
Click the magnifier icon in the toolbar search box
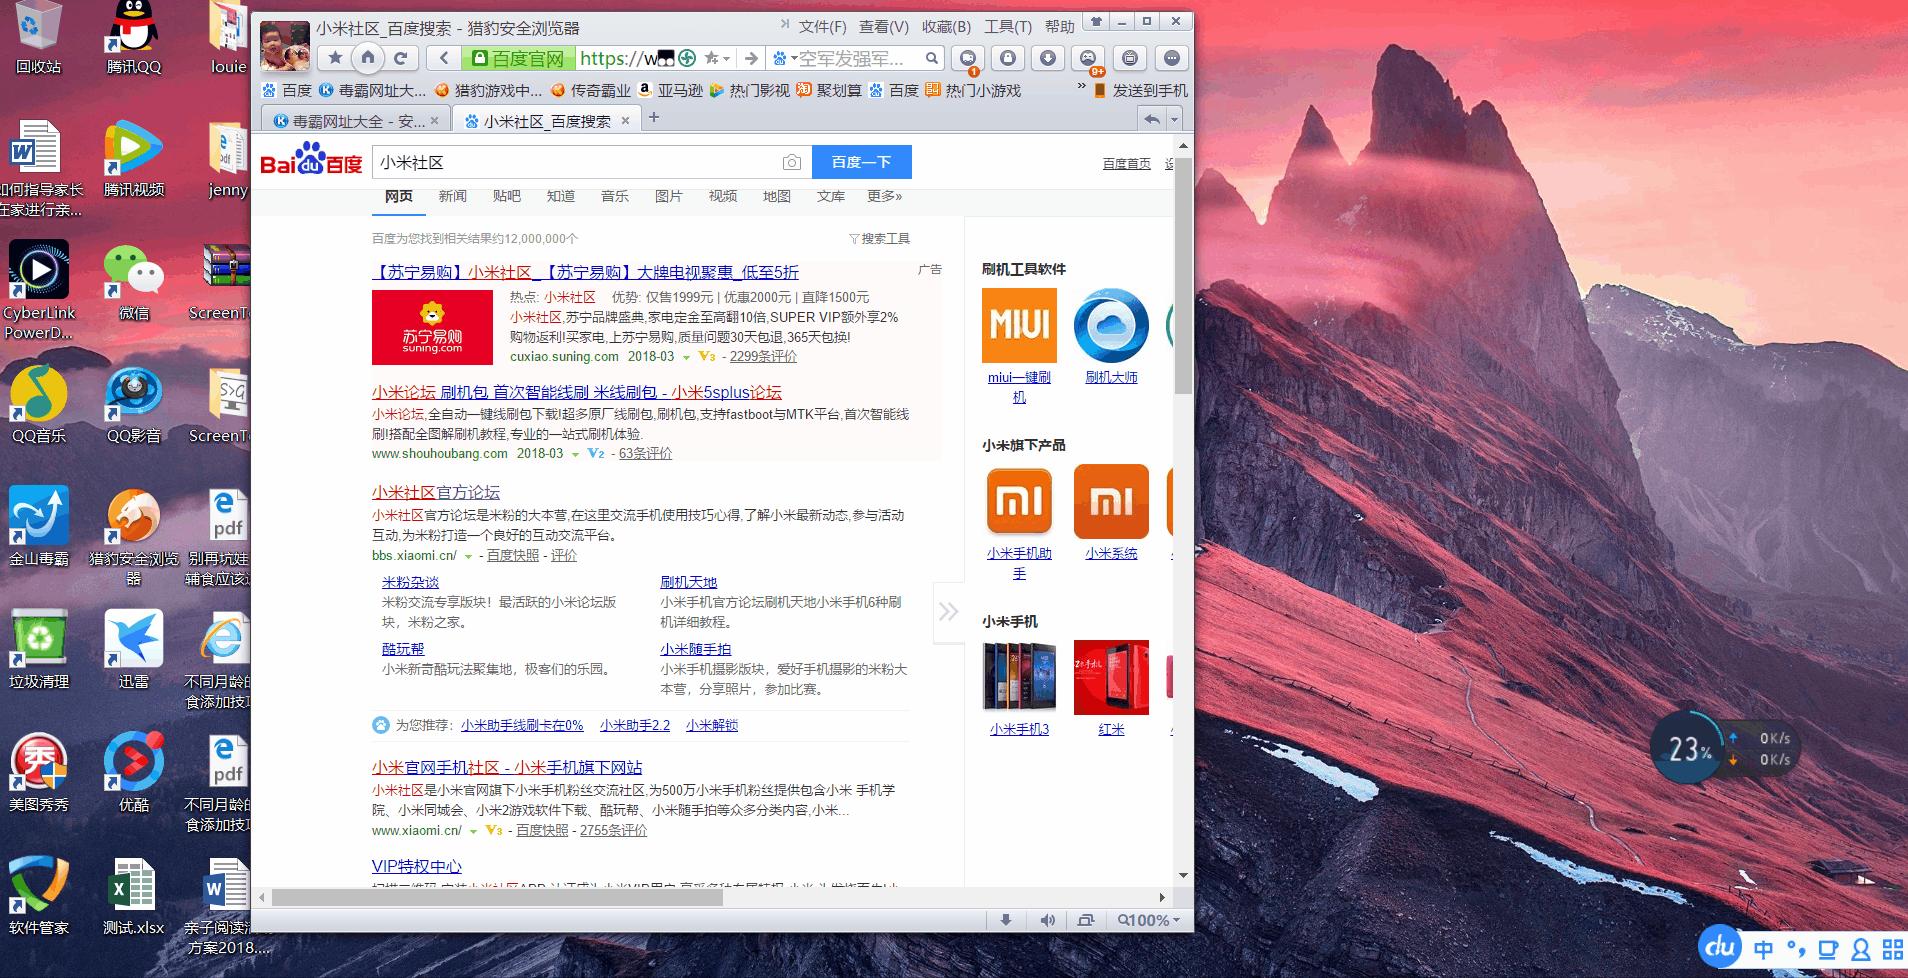[x=931, y=58]
